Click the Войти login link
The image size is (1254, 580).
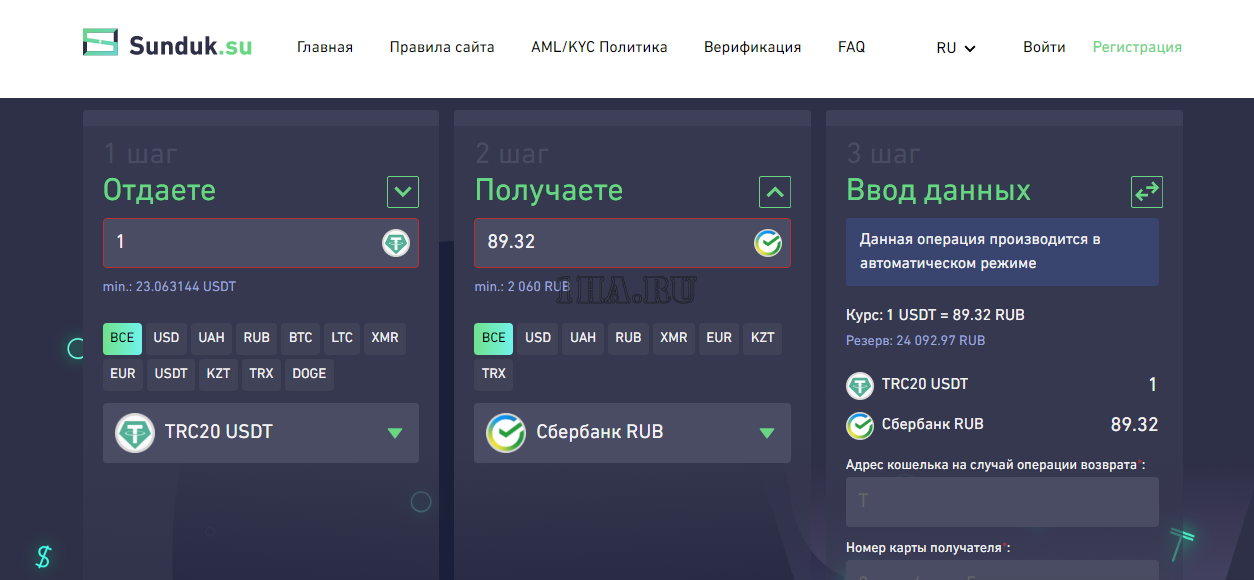(x=1044, y=47)
